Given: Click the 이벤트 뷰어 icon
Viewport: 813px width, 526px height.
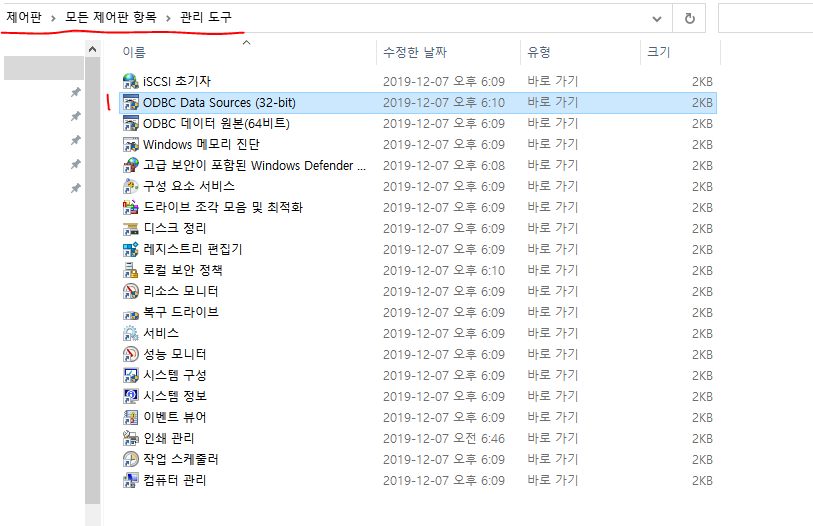Looking at the screenshot, I should pos(131,418).
